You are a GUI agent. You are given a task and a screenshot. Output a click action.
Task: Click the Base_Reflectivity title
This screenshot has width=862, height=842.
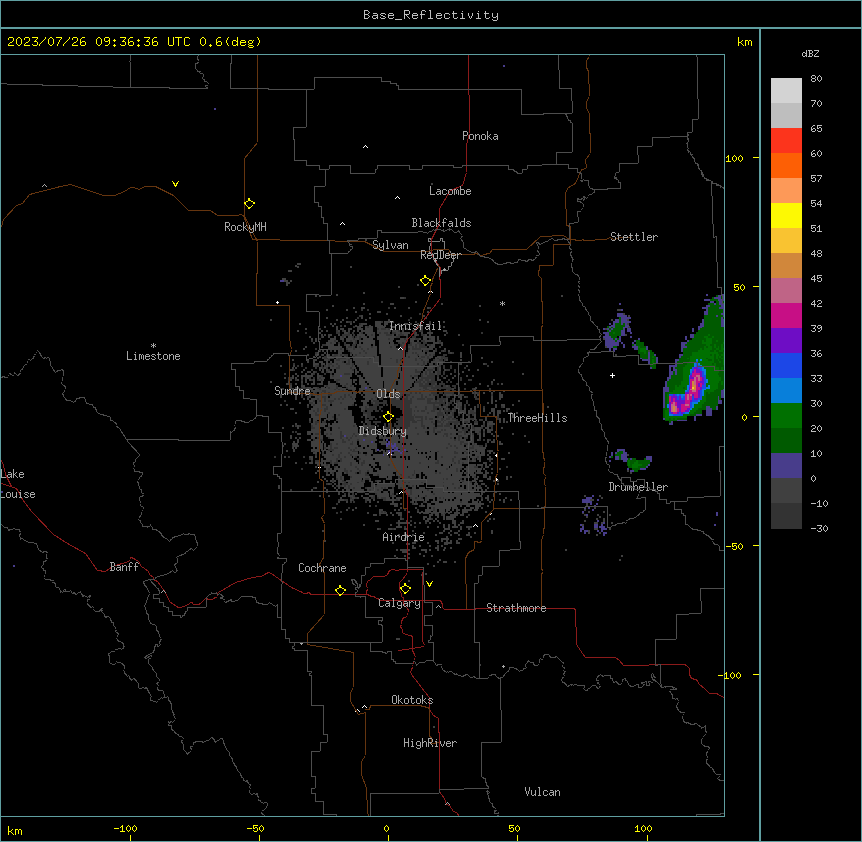(x=431, y=15)
